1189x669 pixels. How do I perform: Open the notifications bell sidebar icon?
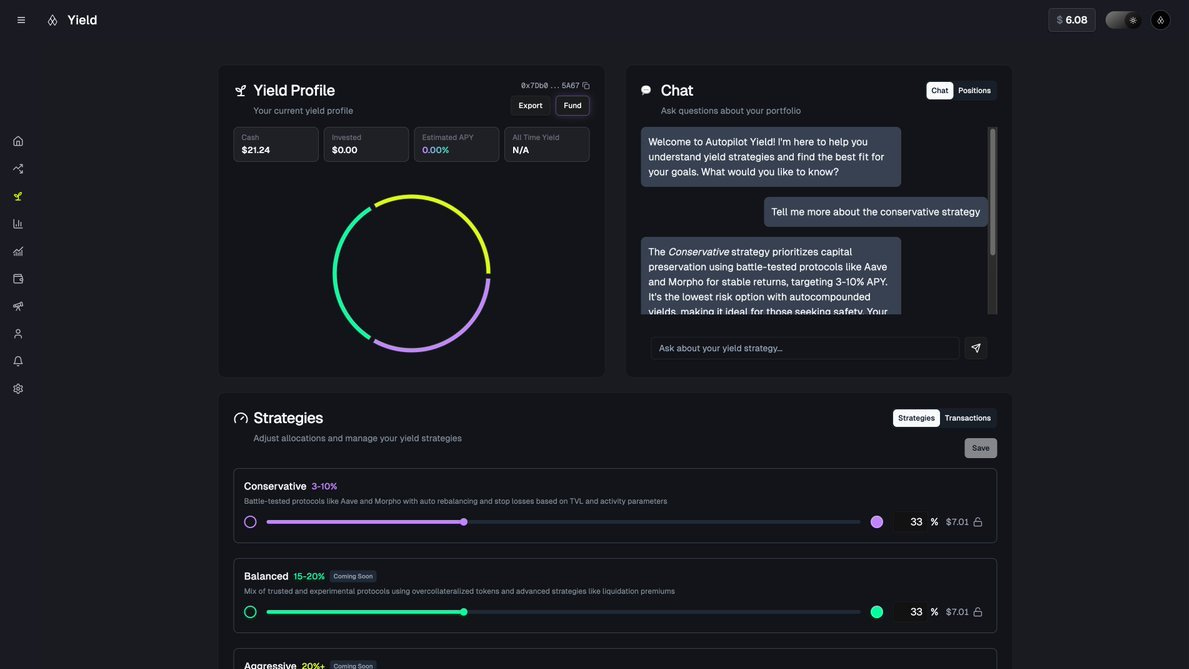[18, 361]
